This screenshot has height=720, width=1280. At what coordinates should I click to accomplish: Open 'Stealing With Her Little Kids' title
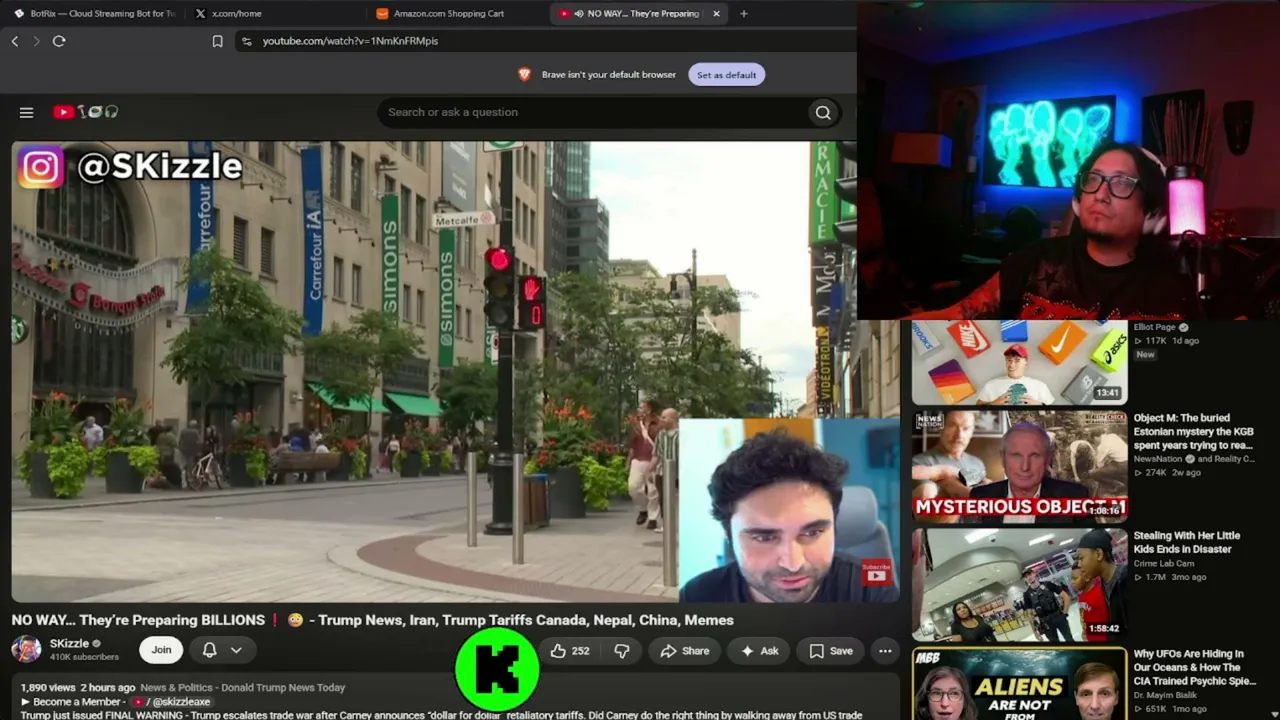(x=1186, y=542)
